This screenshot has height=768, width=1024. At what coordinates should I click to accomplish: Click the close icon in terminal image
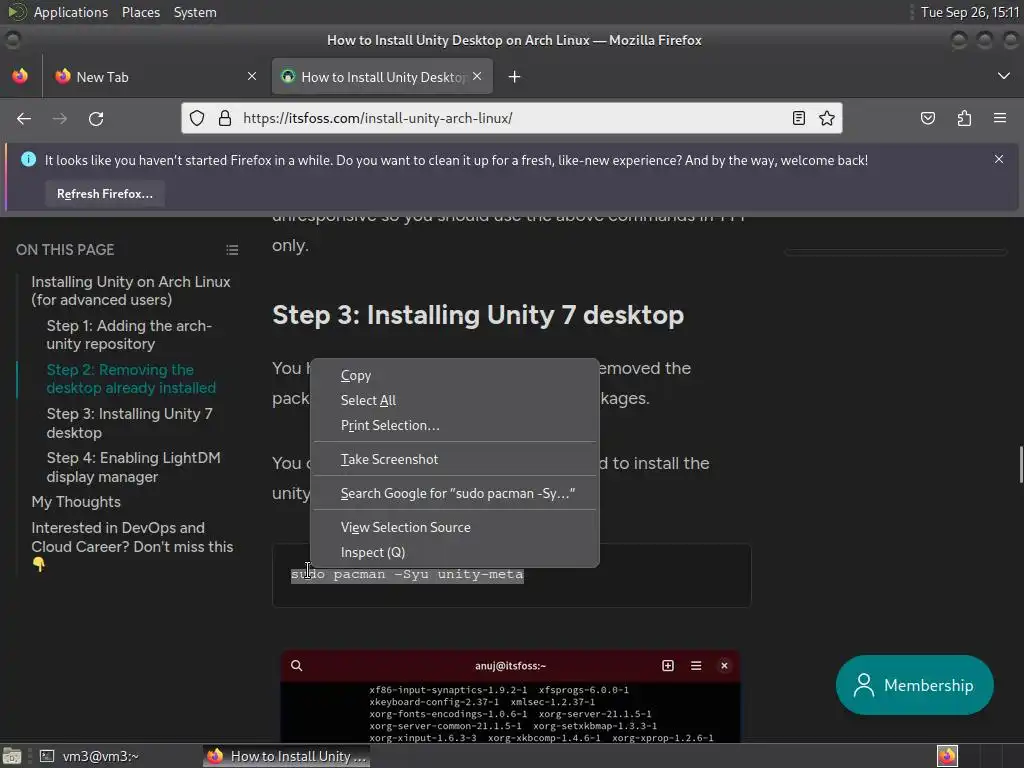[724, 665]
